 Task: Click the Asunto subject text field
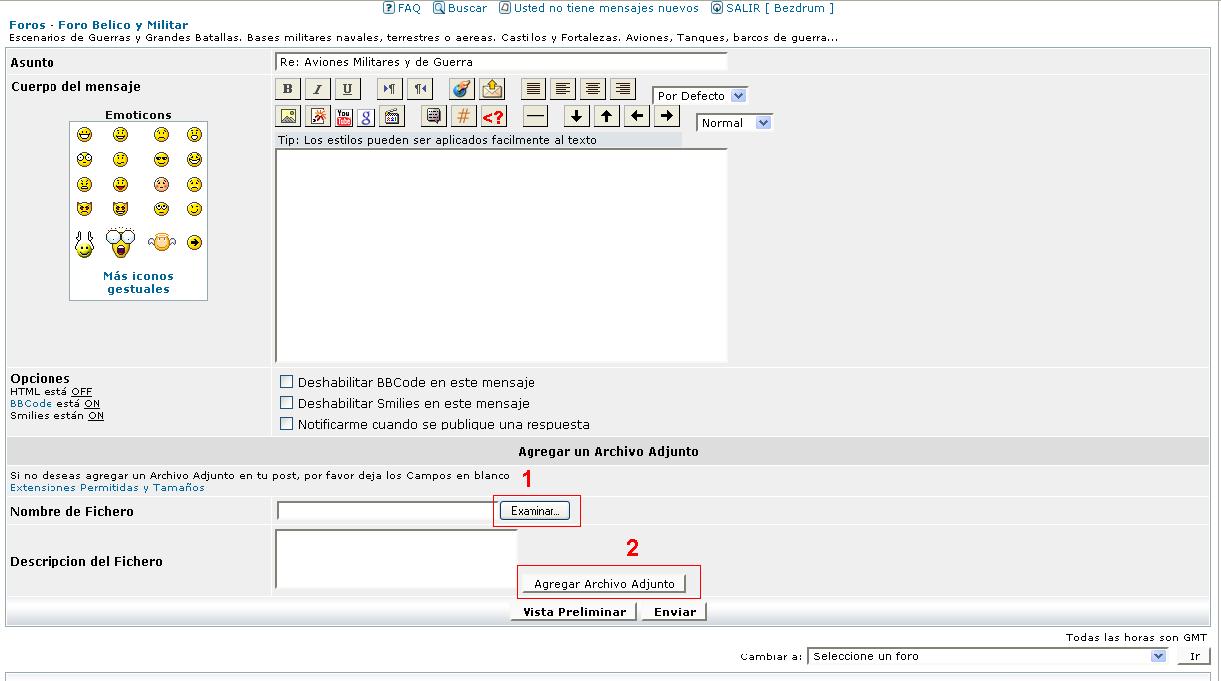tap(500, 62)
